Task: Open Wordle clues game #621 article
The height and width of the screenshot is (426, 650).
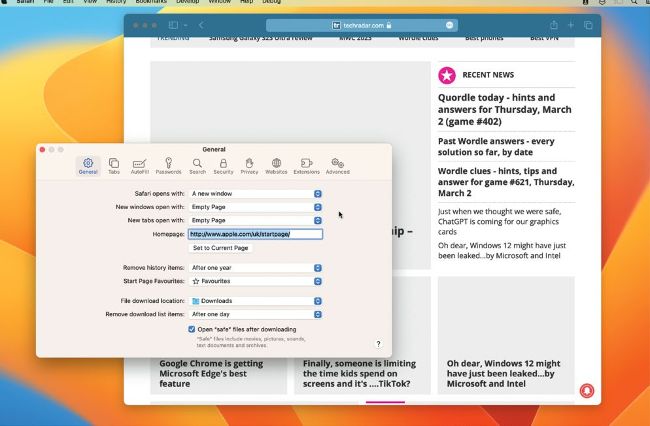Action: coord(506,182)
